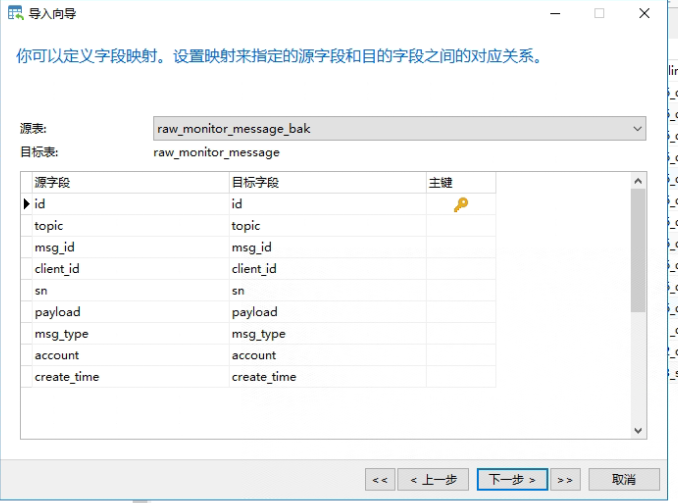Click the Next step button
The height and width of the screenshot is (503, 678).
click(511, 479)
